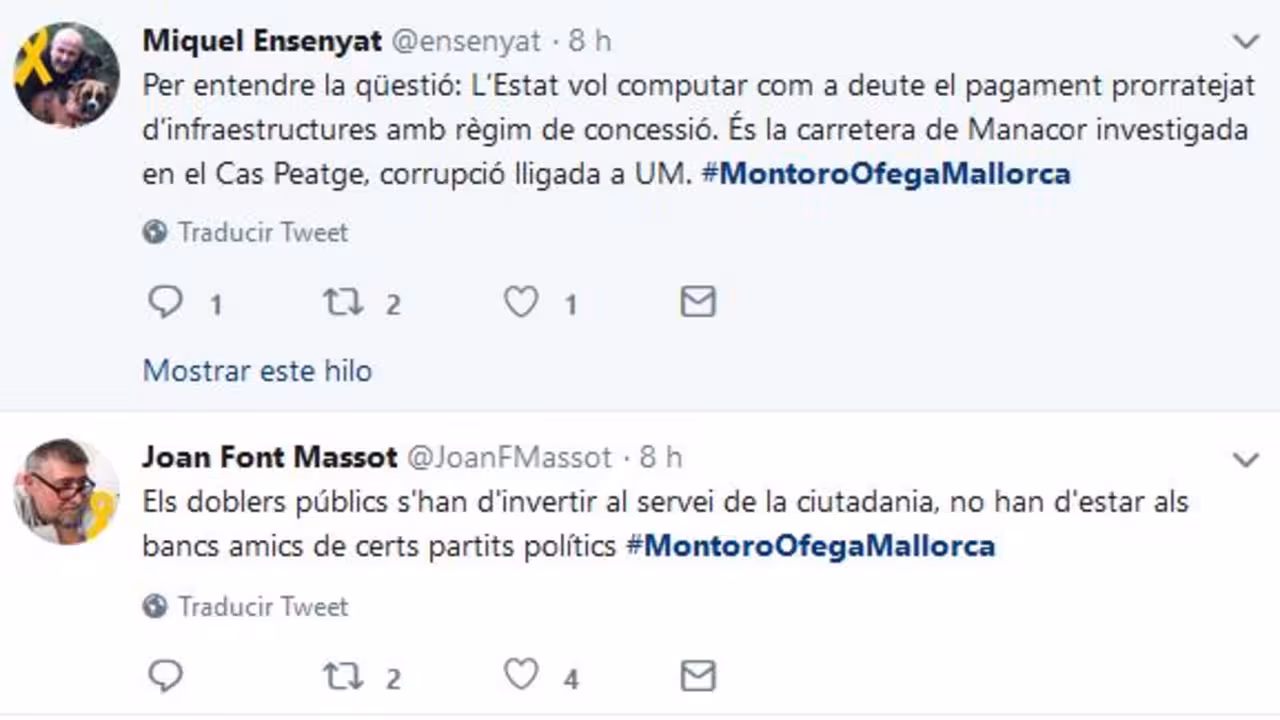Open #MontoroOfegaMallorca hashtag in Massot's tweet
Viewport: 1280px width, 720px height.
pyautogui.click(x=810, y=546)
